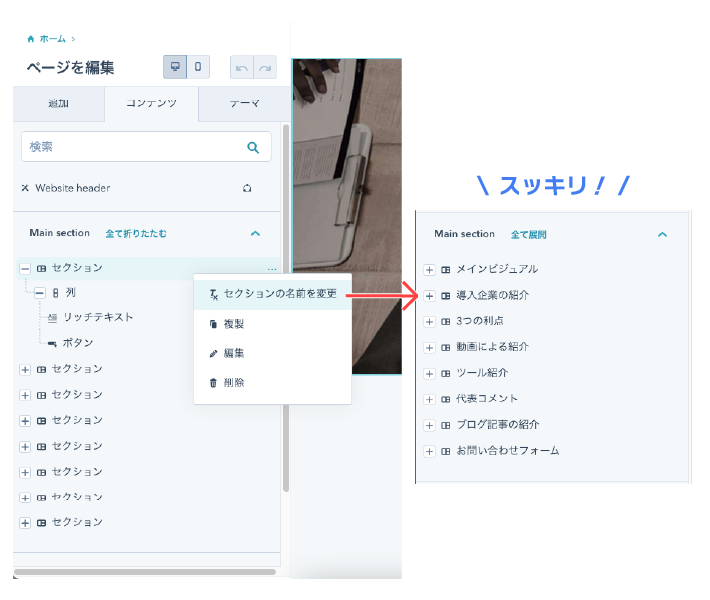Click the icon left of Website header

[25, 188]
